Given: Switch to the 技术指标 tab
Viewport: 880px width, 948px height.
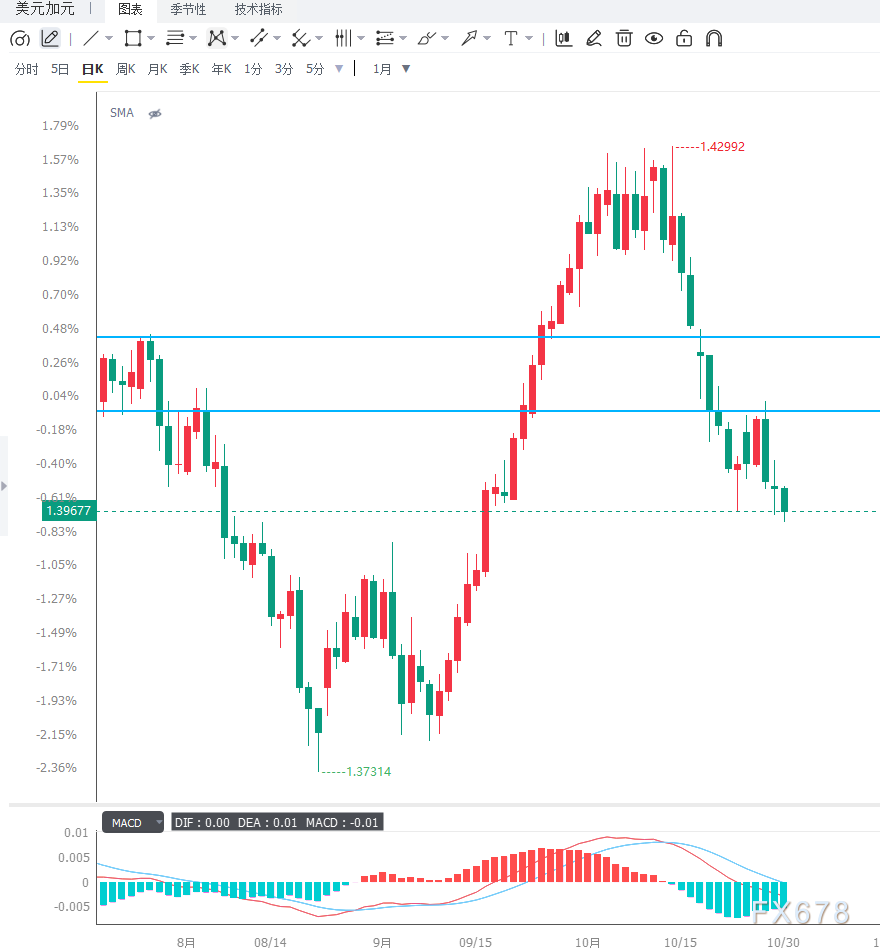Looking at the screenshot, I should pyautogui.click(x=258, y=10).
